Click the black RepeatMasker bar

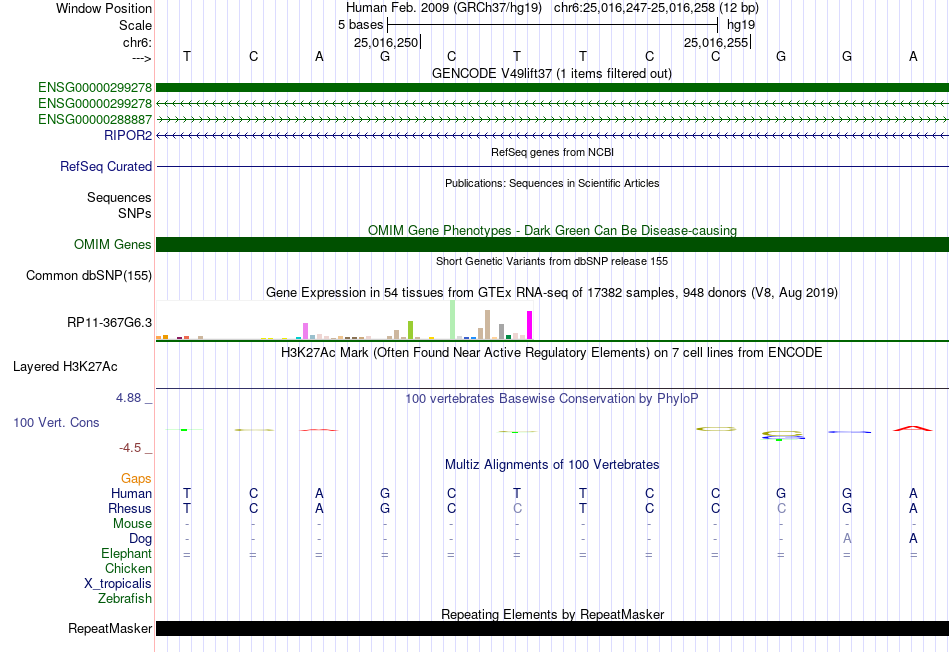[552, 628]
